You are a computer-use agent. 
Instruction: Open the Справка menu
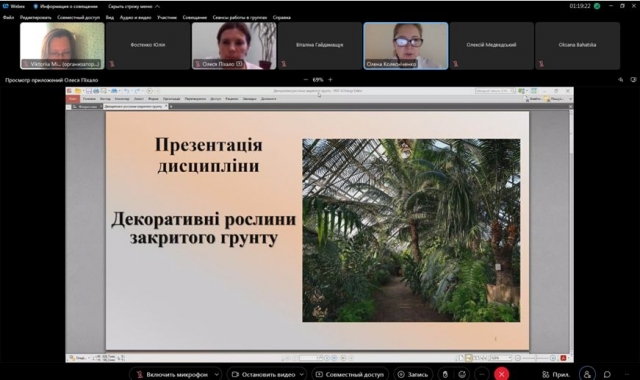click(282, 18)
